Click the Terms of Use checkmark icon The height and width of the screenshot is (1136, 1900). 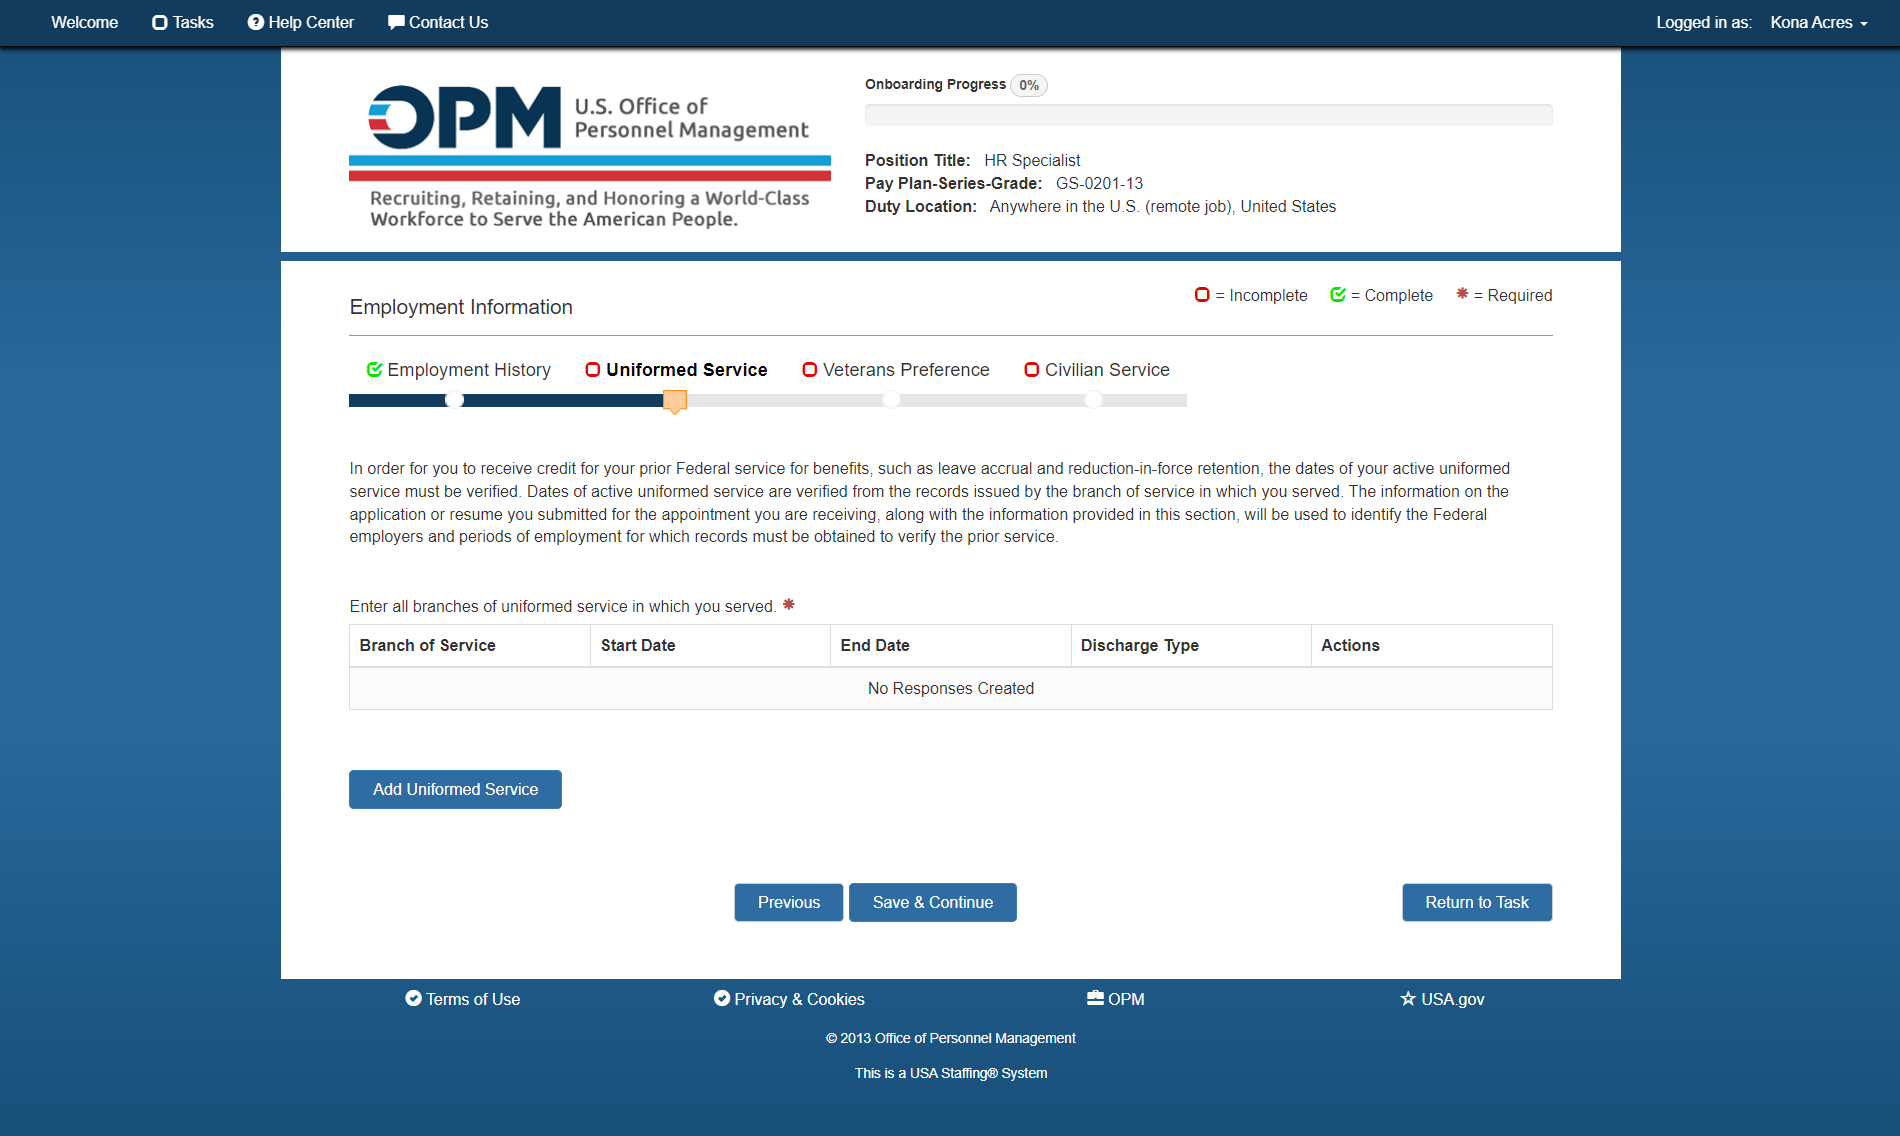pyautogui.click(x=413, y=998)
